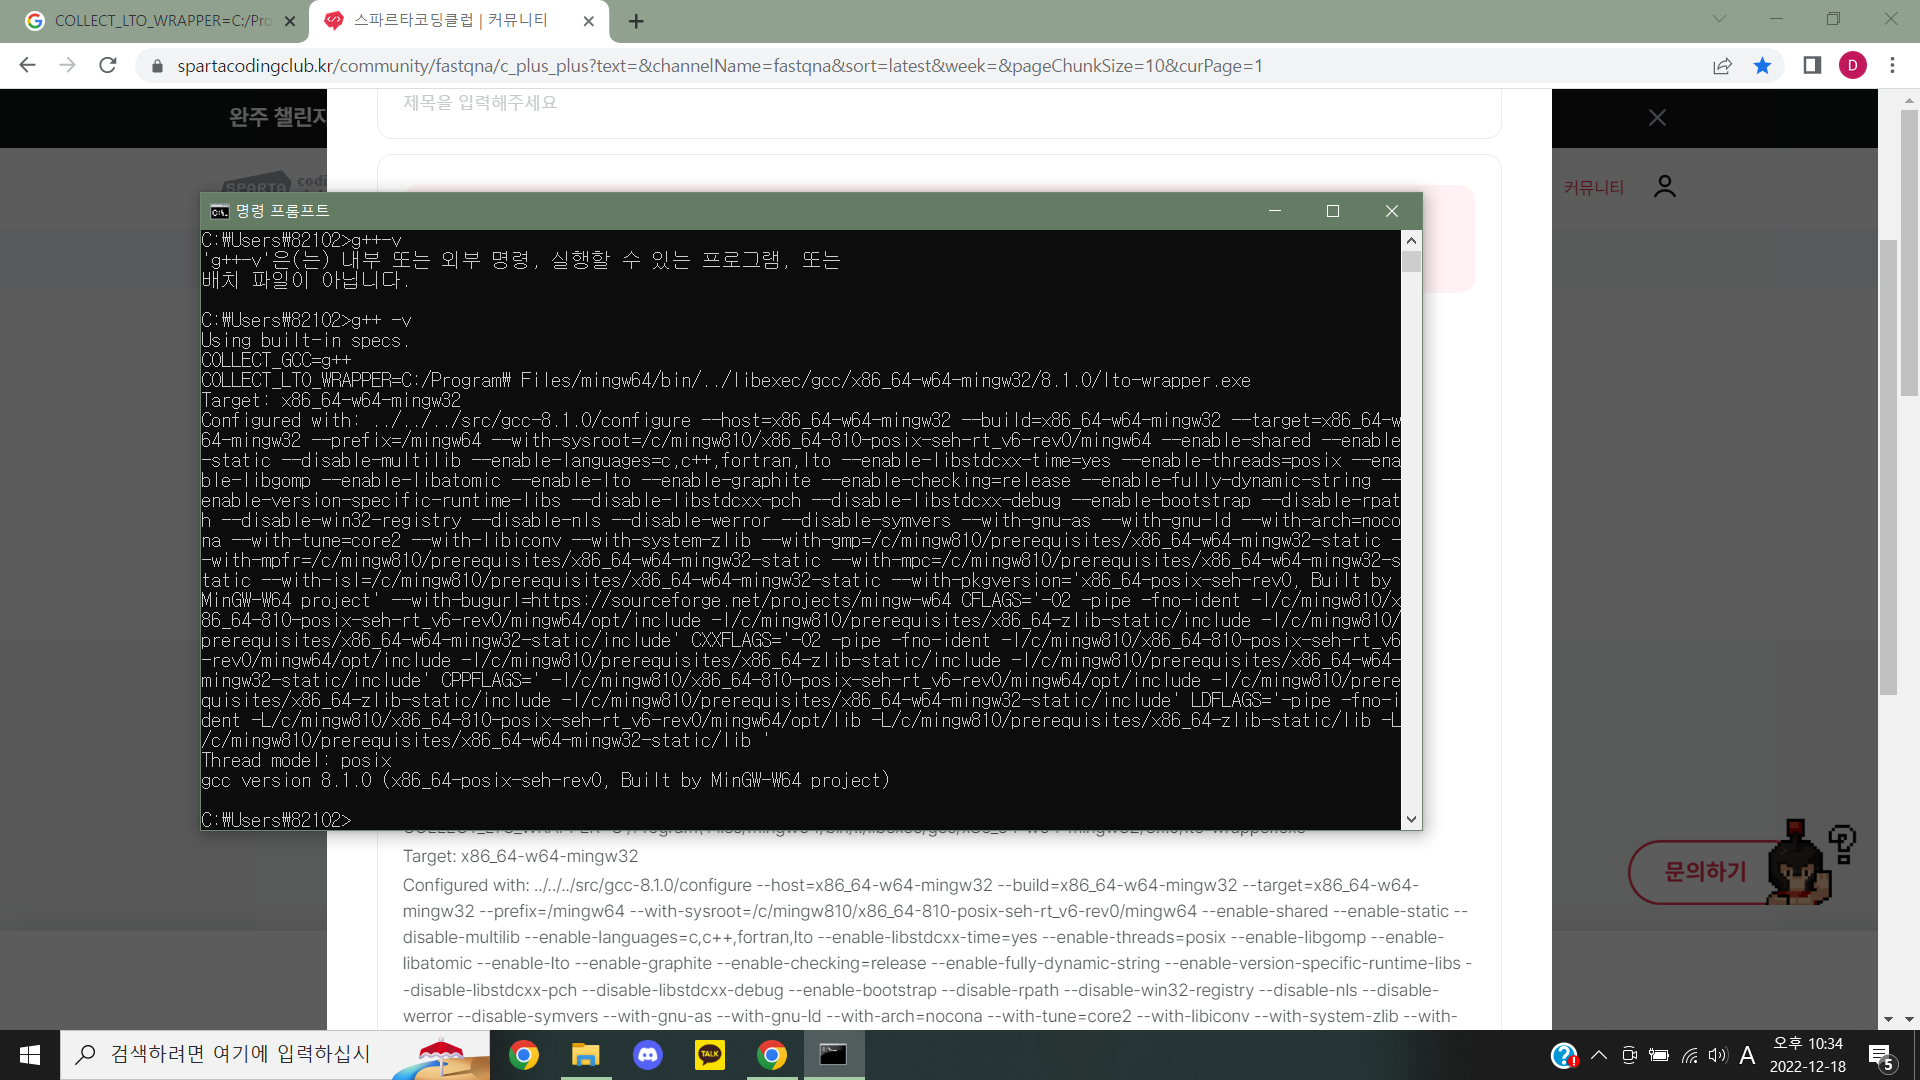The height and width of the screenshot is (1080, 1920).
Task: Check battery status in system tray
Action: (x=1659, y=1055)
